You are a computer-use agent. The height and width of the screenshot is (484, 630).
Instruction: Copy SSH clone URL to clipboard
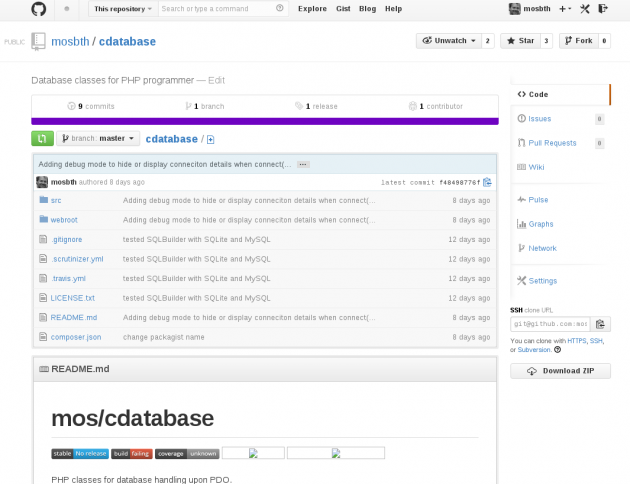(x=600, y=324)
